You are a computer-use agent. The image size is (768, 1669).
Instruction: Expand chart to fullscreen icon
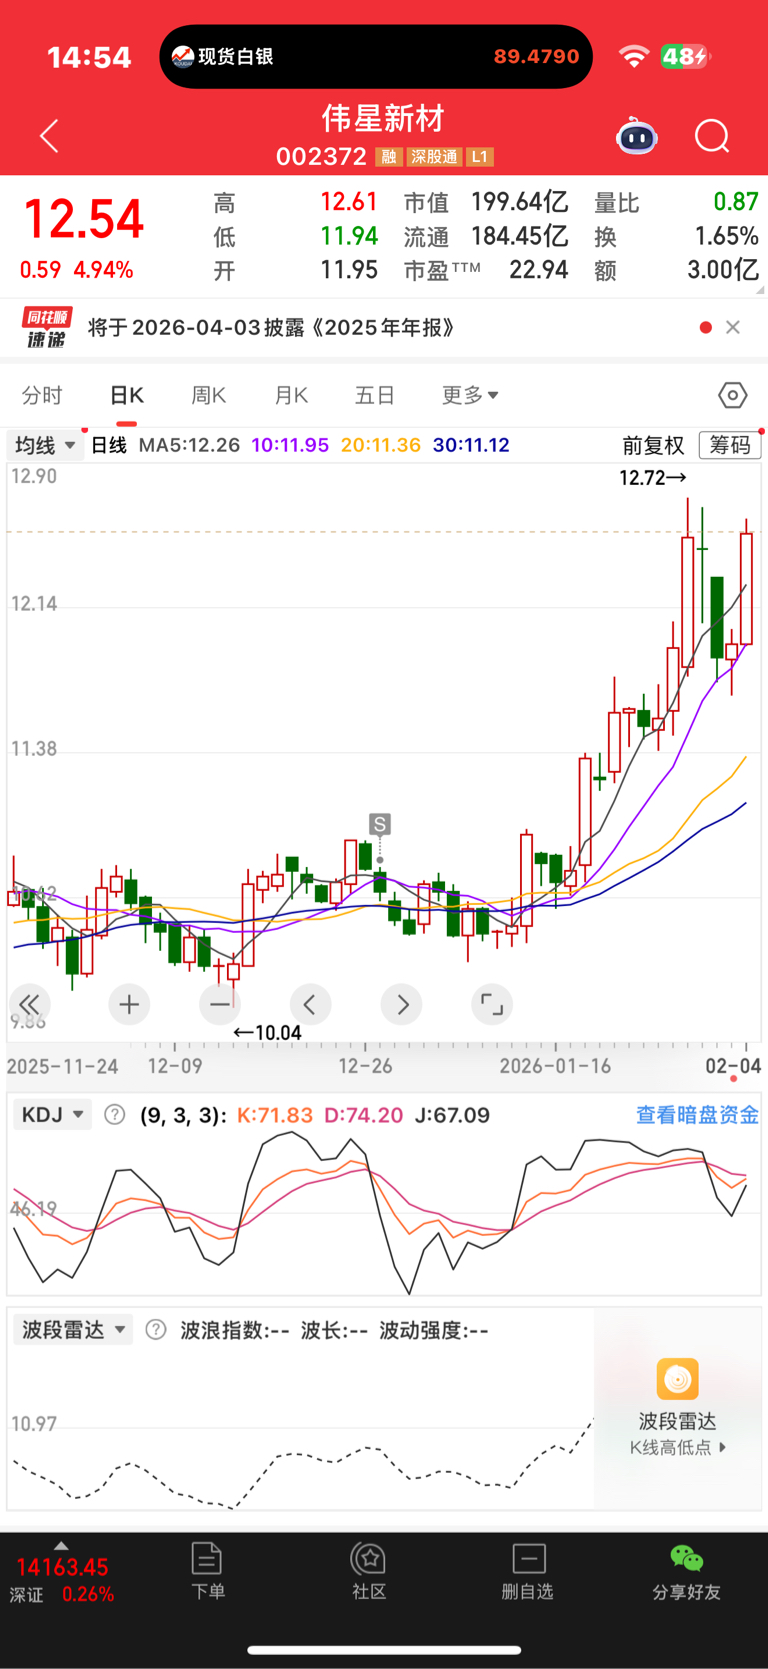tap(492, 1004)
